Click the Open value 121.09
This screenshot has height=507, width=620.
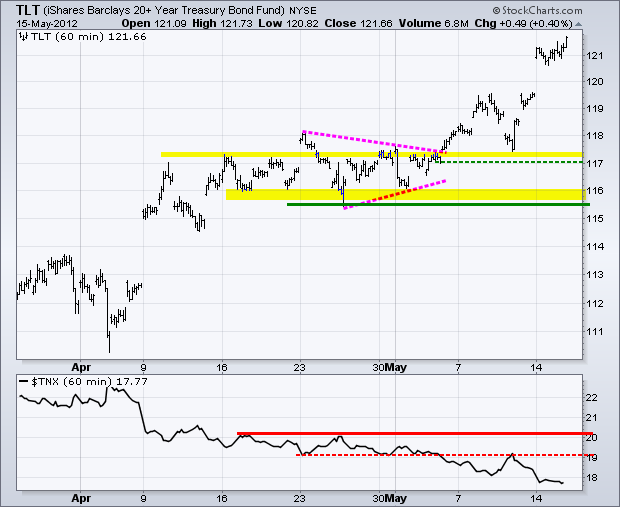point(170,24)
